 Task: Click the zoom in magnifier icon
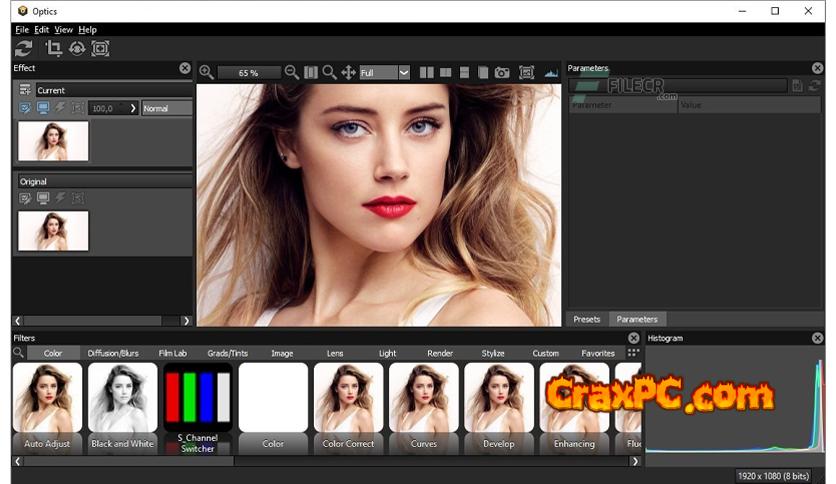pyautogui.click(x=206, y=72)
